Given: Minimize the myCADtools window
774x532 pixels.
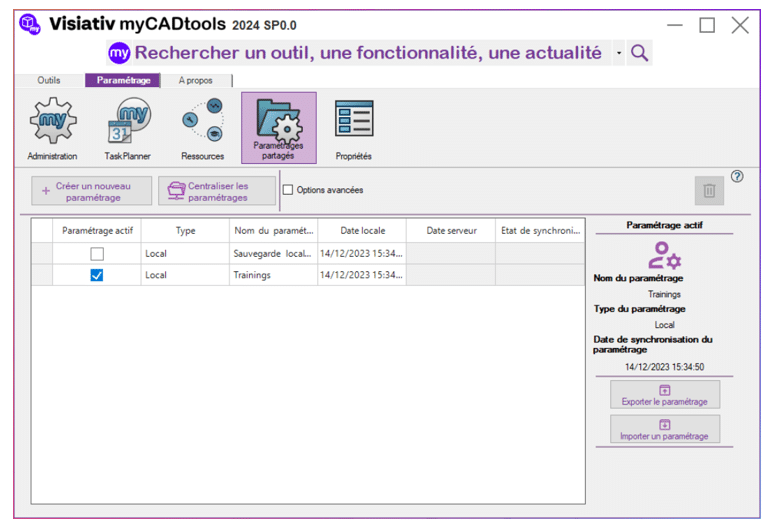Looking at the screenshot, I should (675, 25).
